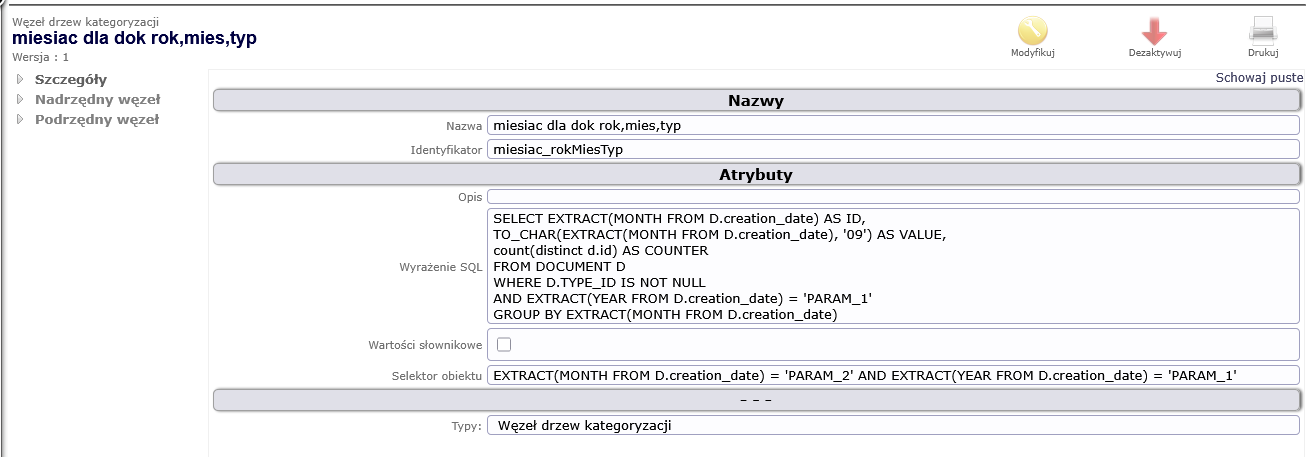
Task: Click the empty Opis field
Action: [x=892, y=197]
